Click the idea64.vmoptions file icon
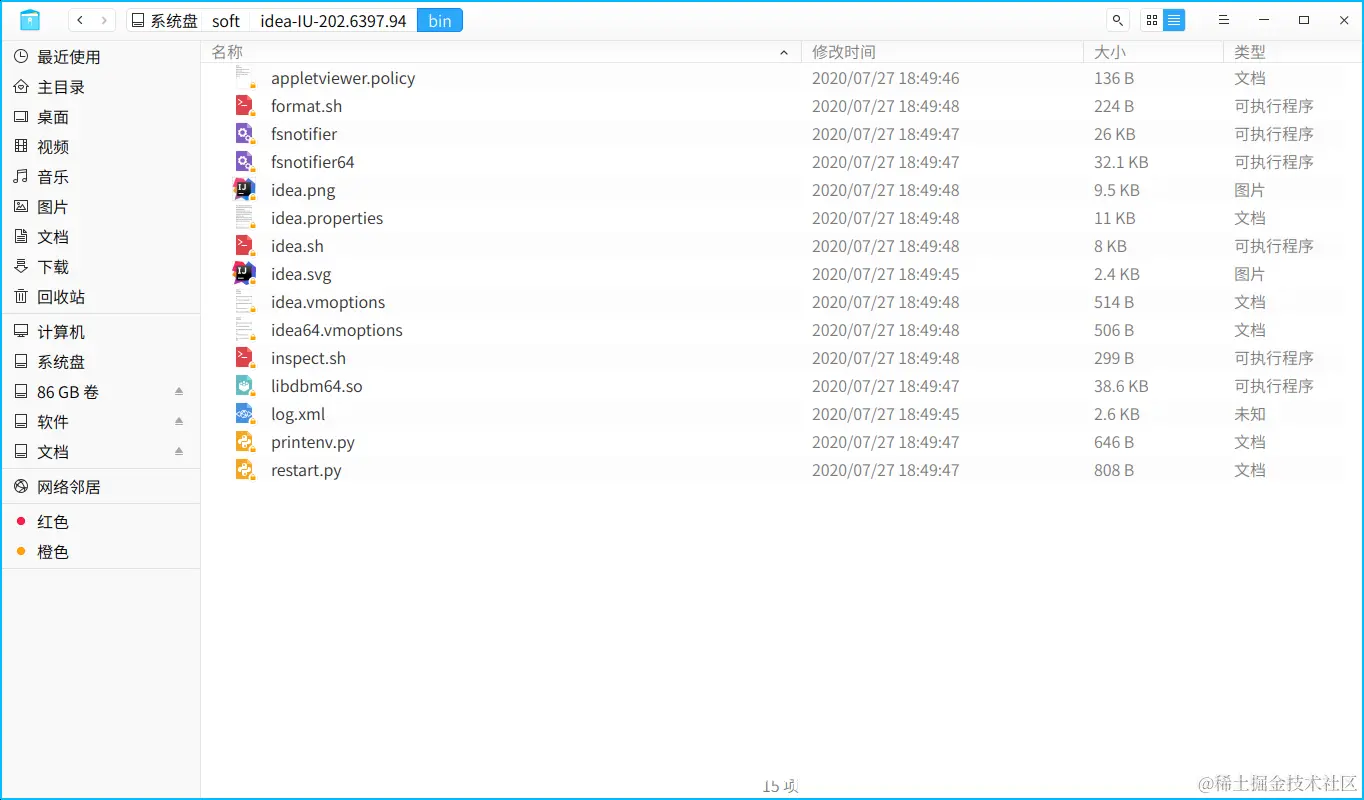Viewport: 1364px width, 800px height. (x=245, y=330)
